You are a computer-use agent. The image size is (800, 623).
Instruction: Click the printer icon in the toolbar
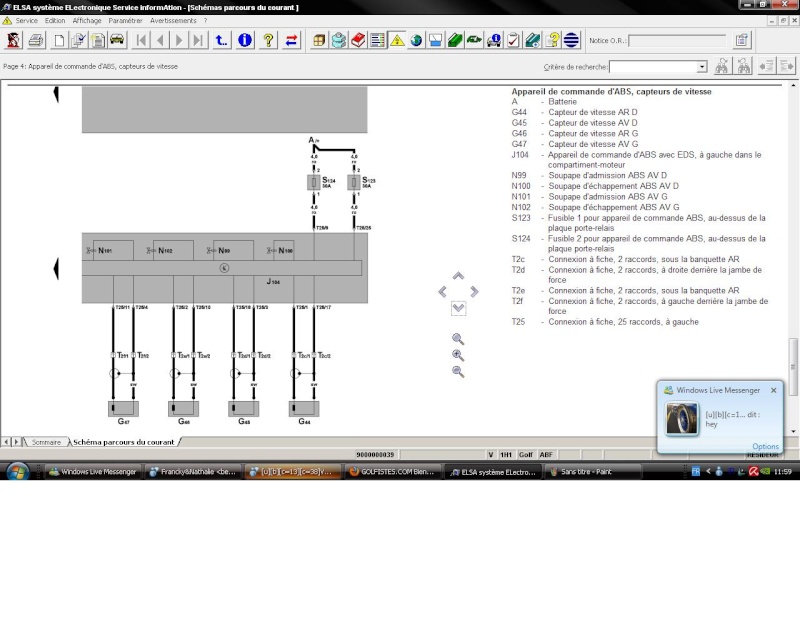[36, 40]
